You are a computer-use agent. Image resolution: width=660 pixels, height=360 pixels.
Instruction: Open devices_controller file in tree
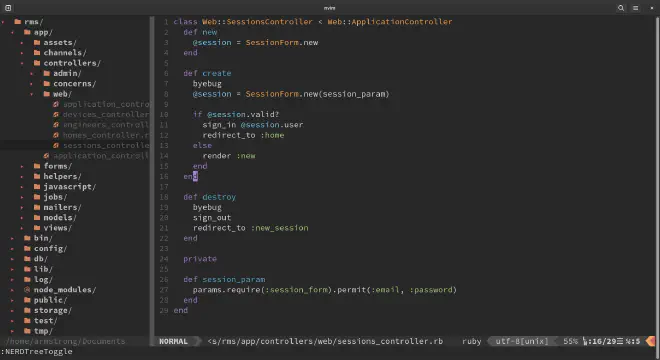point(106,115)
